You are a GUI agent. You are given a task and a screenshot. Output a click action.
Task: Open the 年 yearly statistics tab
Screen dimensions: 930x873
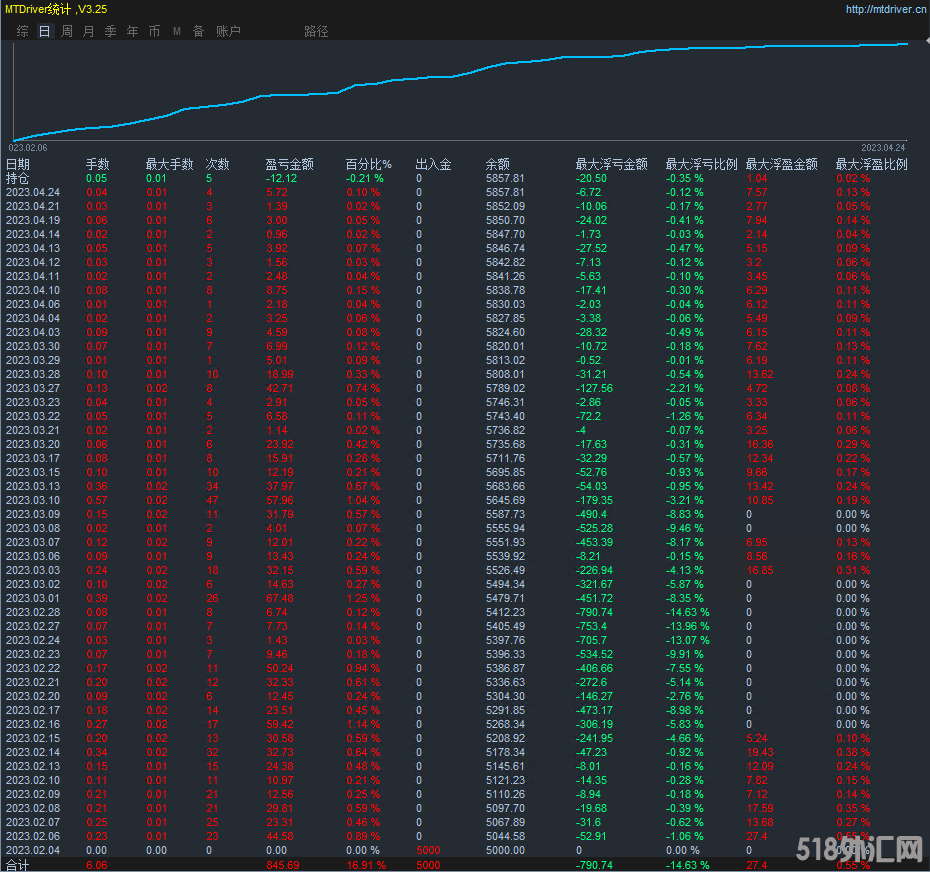click(x=132, y=31)
